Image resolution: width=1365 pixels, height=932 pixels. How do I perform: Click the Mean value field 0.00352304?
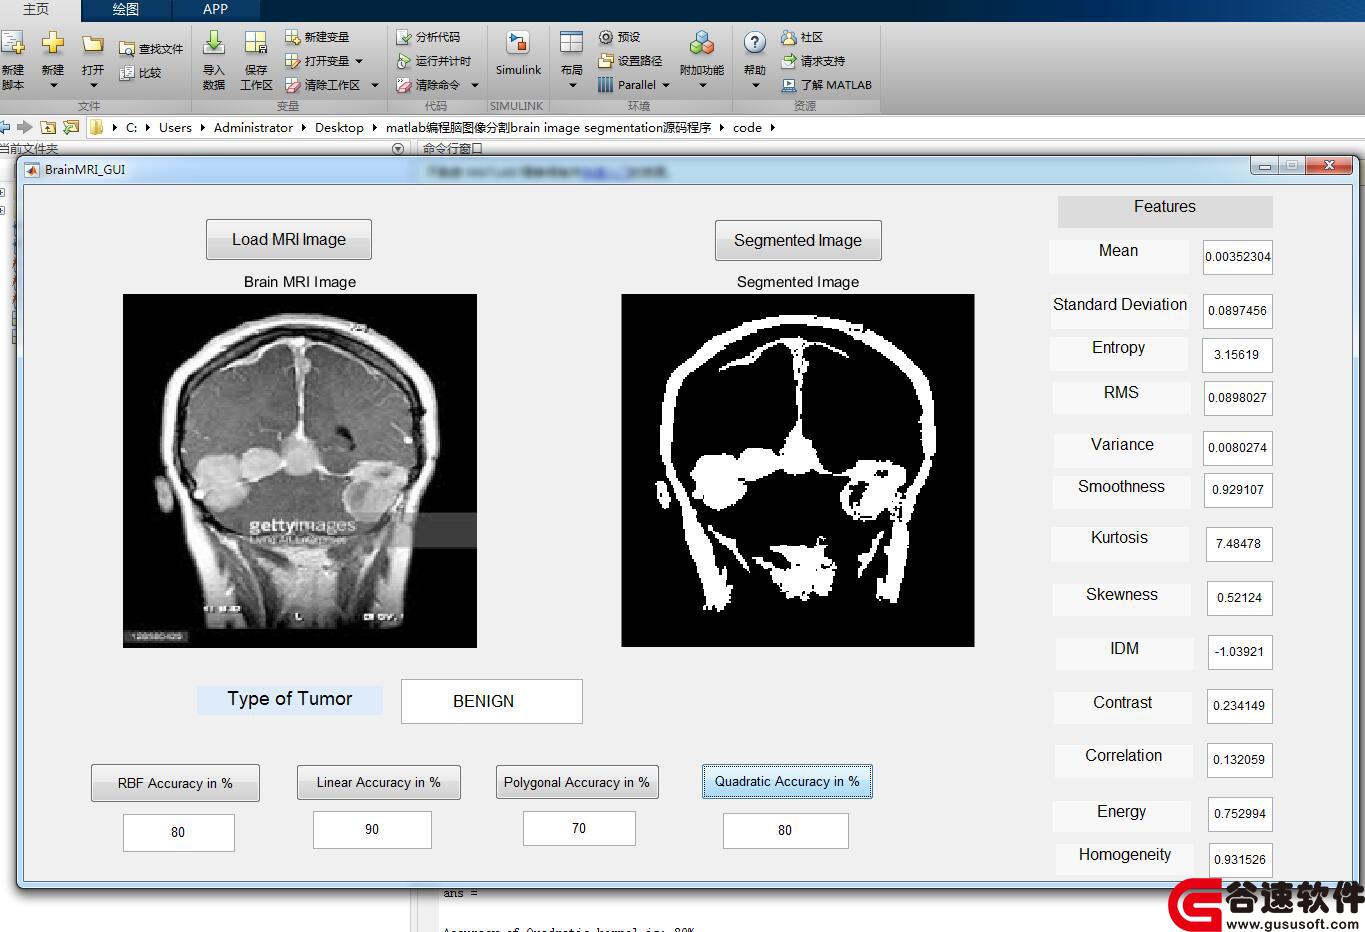click(x=1238, y=256)
